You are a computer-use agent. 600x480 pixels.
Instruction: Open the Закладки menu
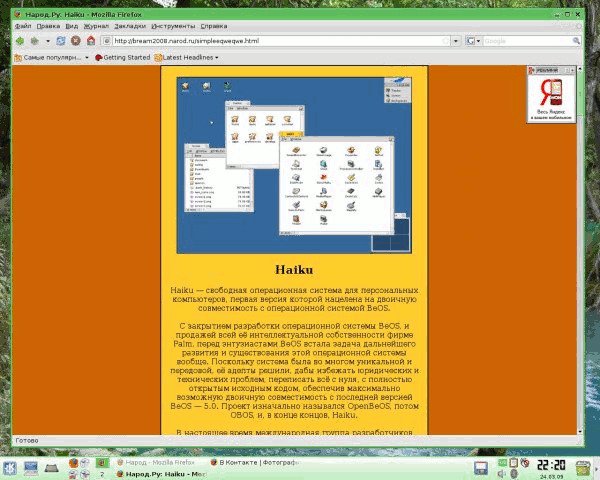click(130, 26)
